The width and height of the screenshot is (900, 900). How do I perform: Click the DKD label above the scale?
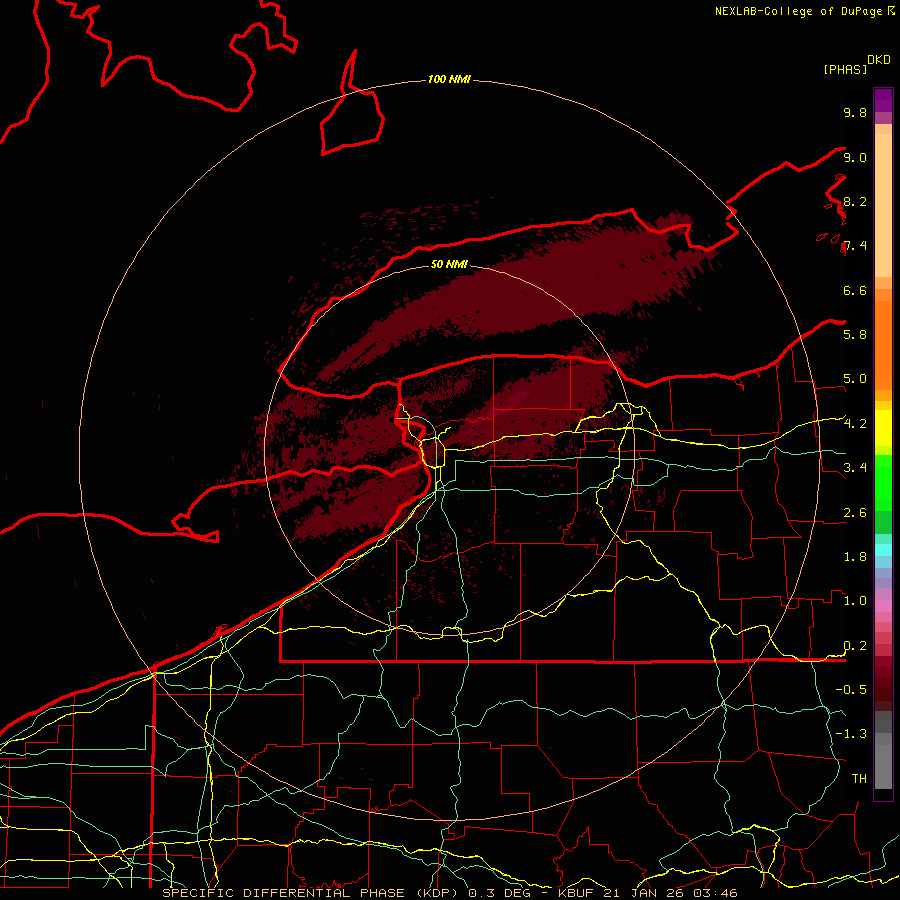(x=879, y=60)
